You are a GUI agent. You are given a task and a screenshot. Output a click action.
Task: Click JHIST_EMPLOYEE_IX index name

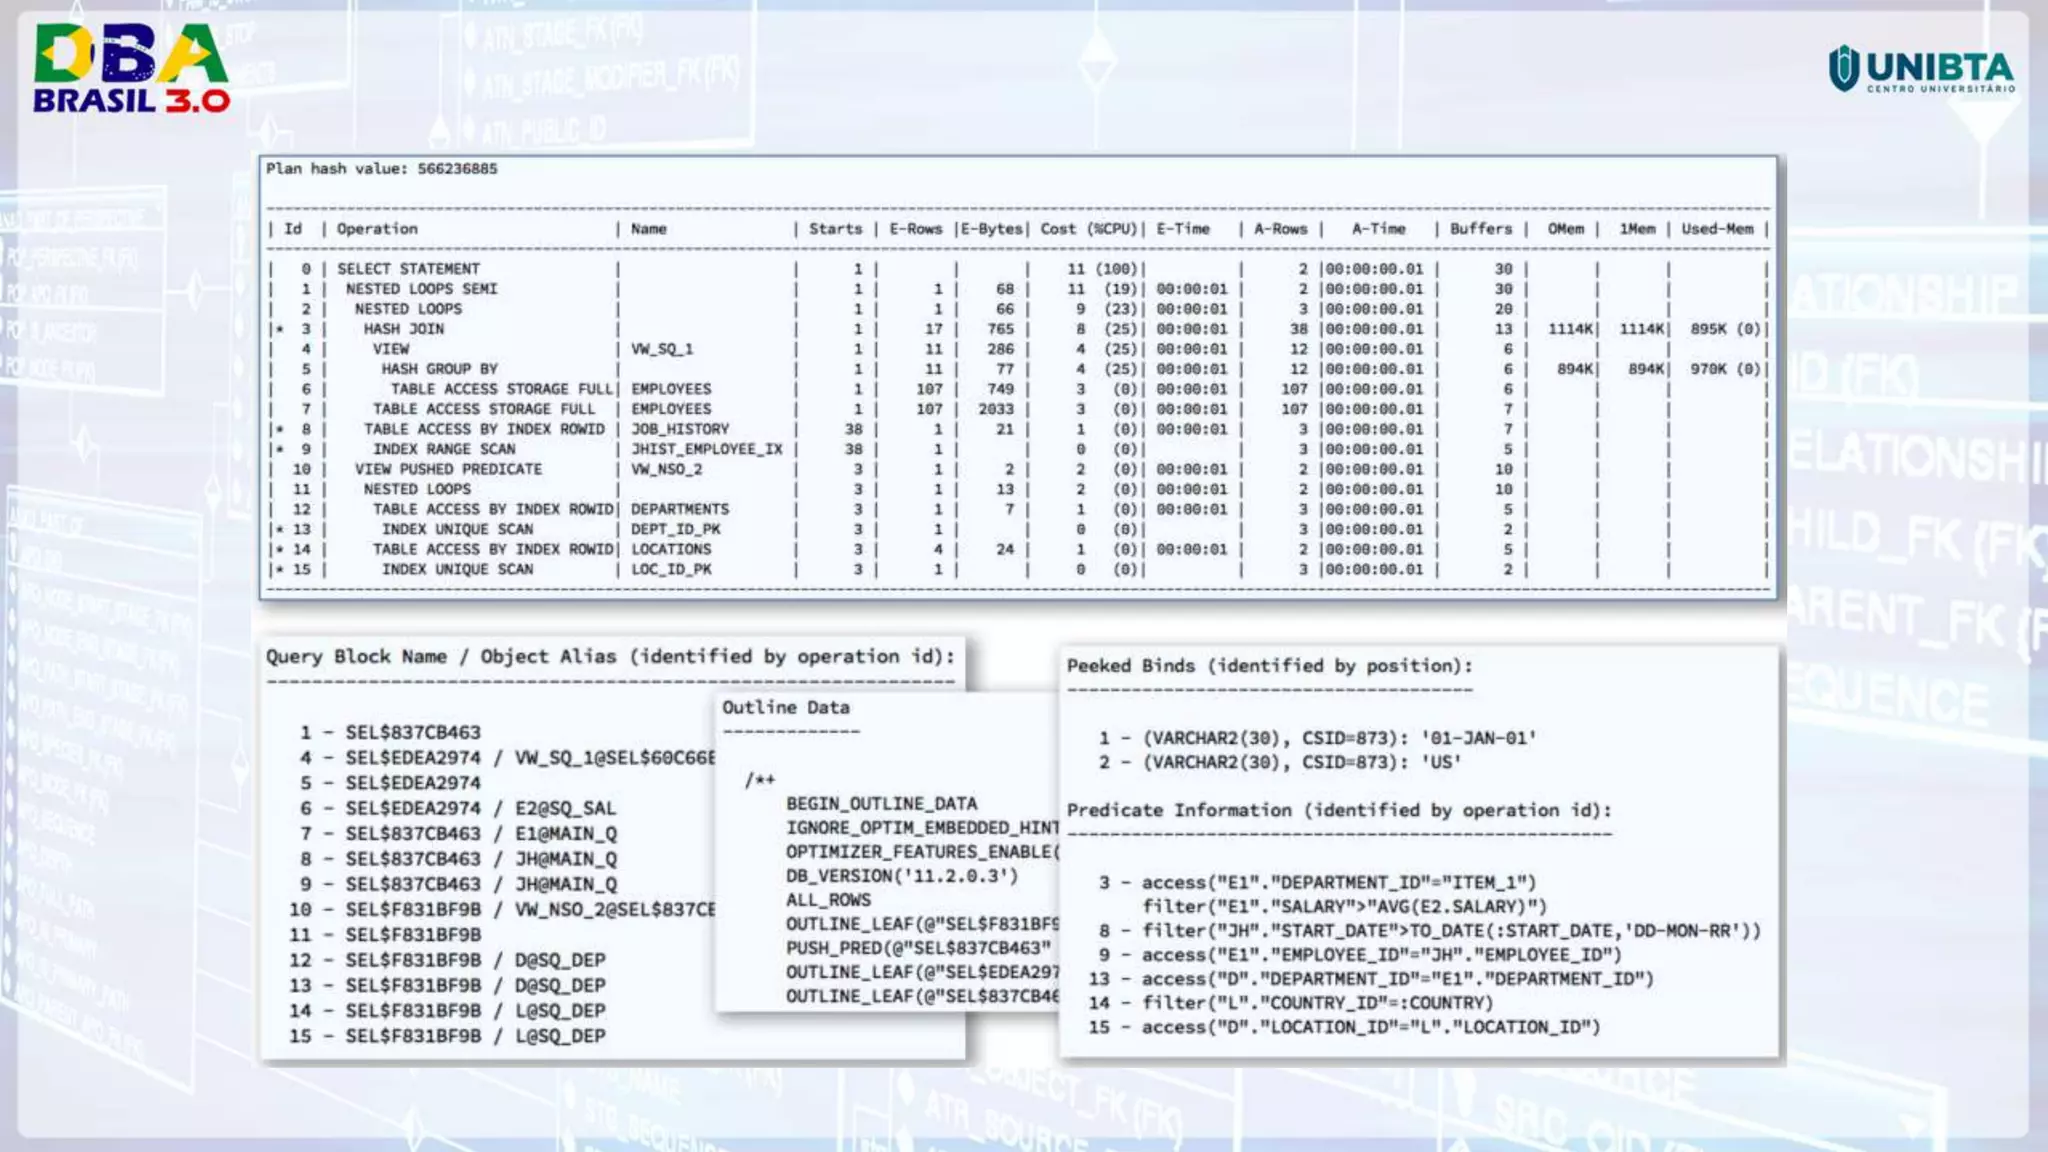click(x=706, y=449)
